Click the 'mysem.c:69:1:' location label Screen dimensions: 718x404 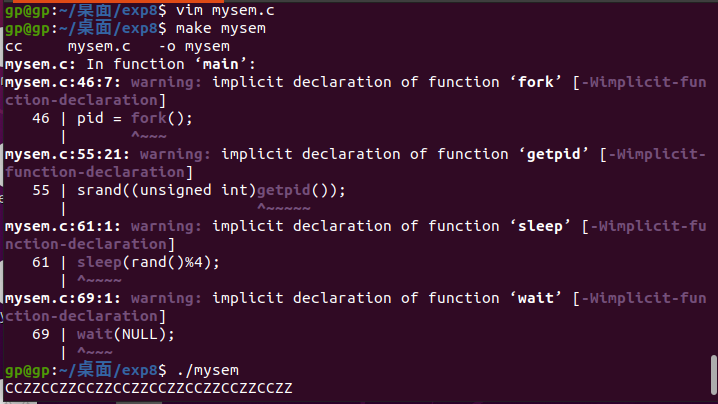point(63,298)
